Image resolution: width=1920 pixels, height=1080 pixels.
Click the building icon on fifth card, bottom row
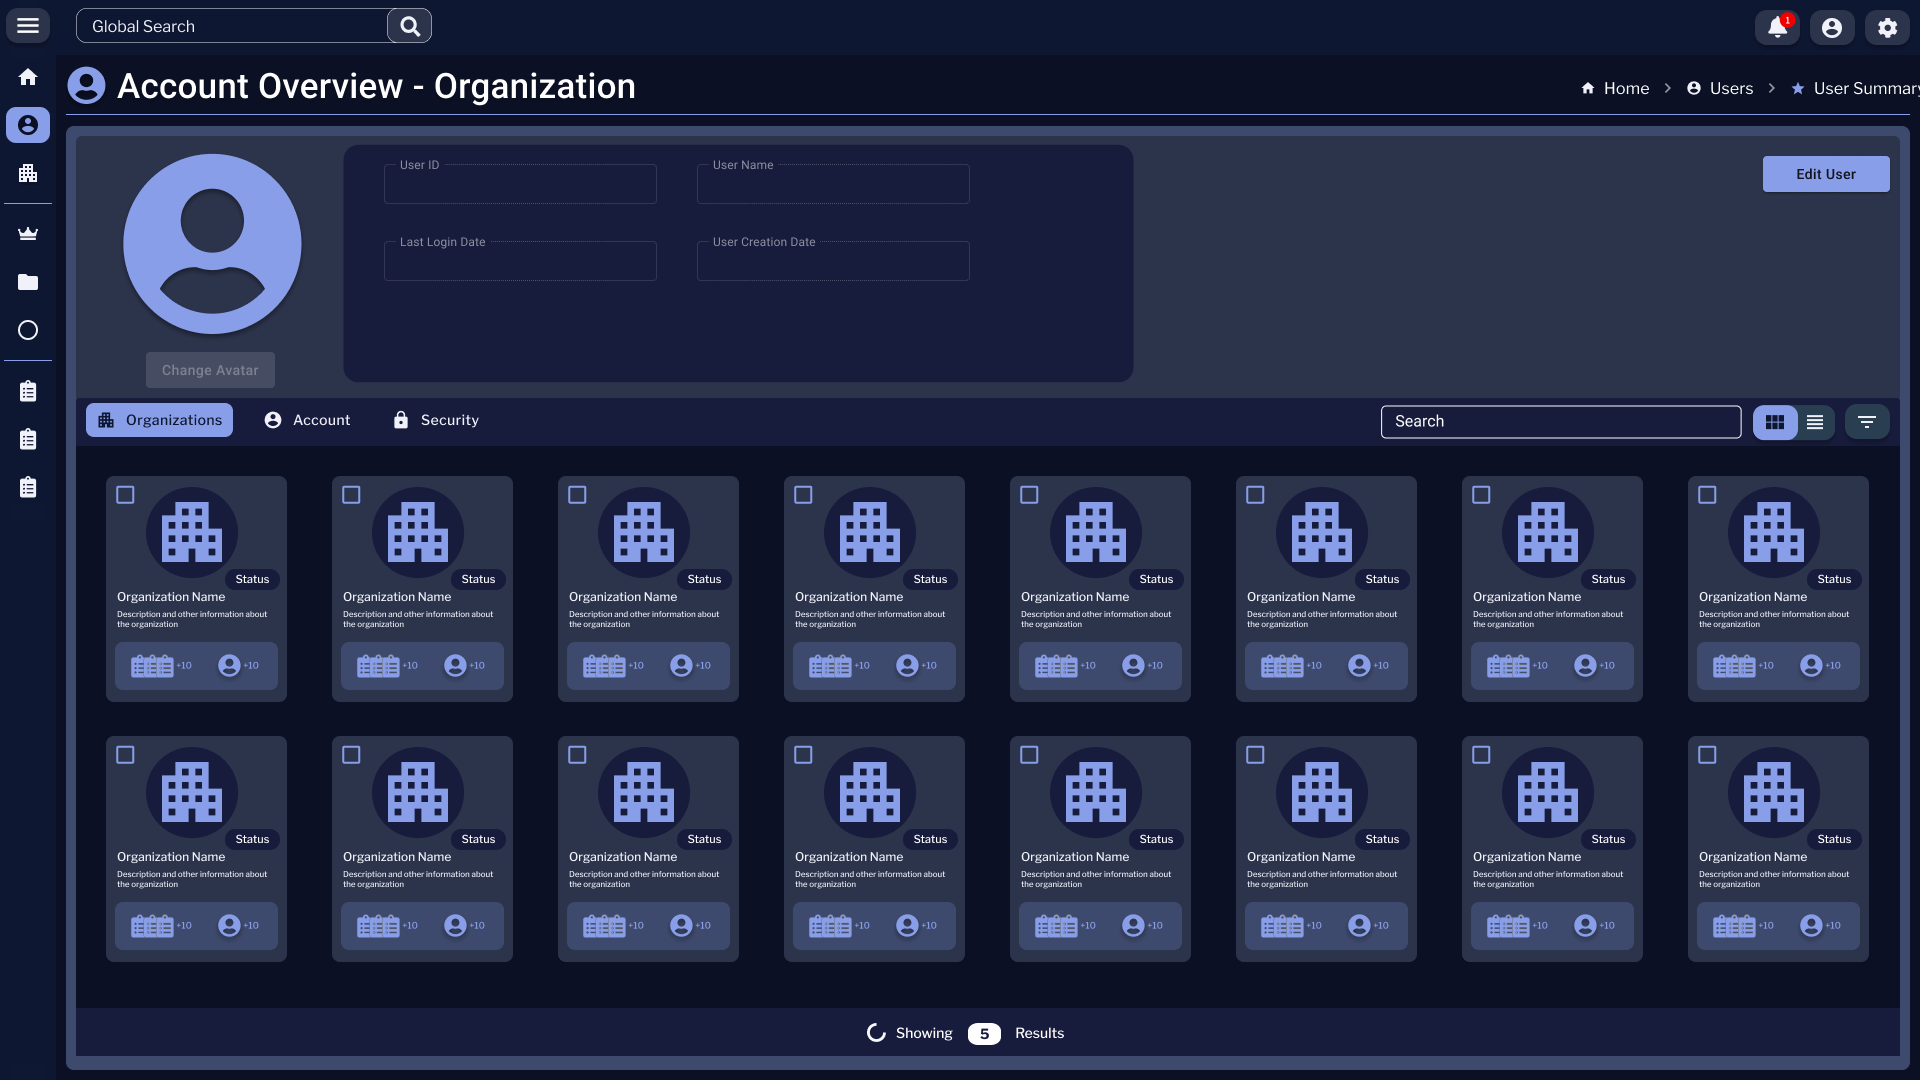pos(1096,792)
